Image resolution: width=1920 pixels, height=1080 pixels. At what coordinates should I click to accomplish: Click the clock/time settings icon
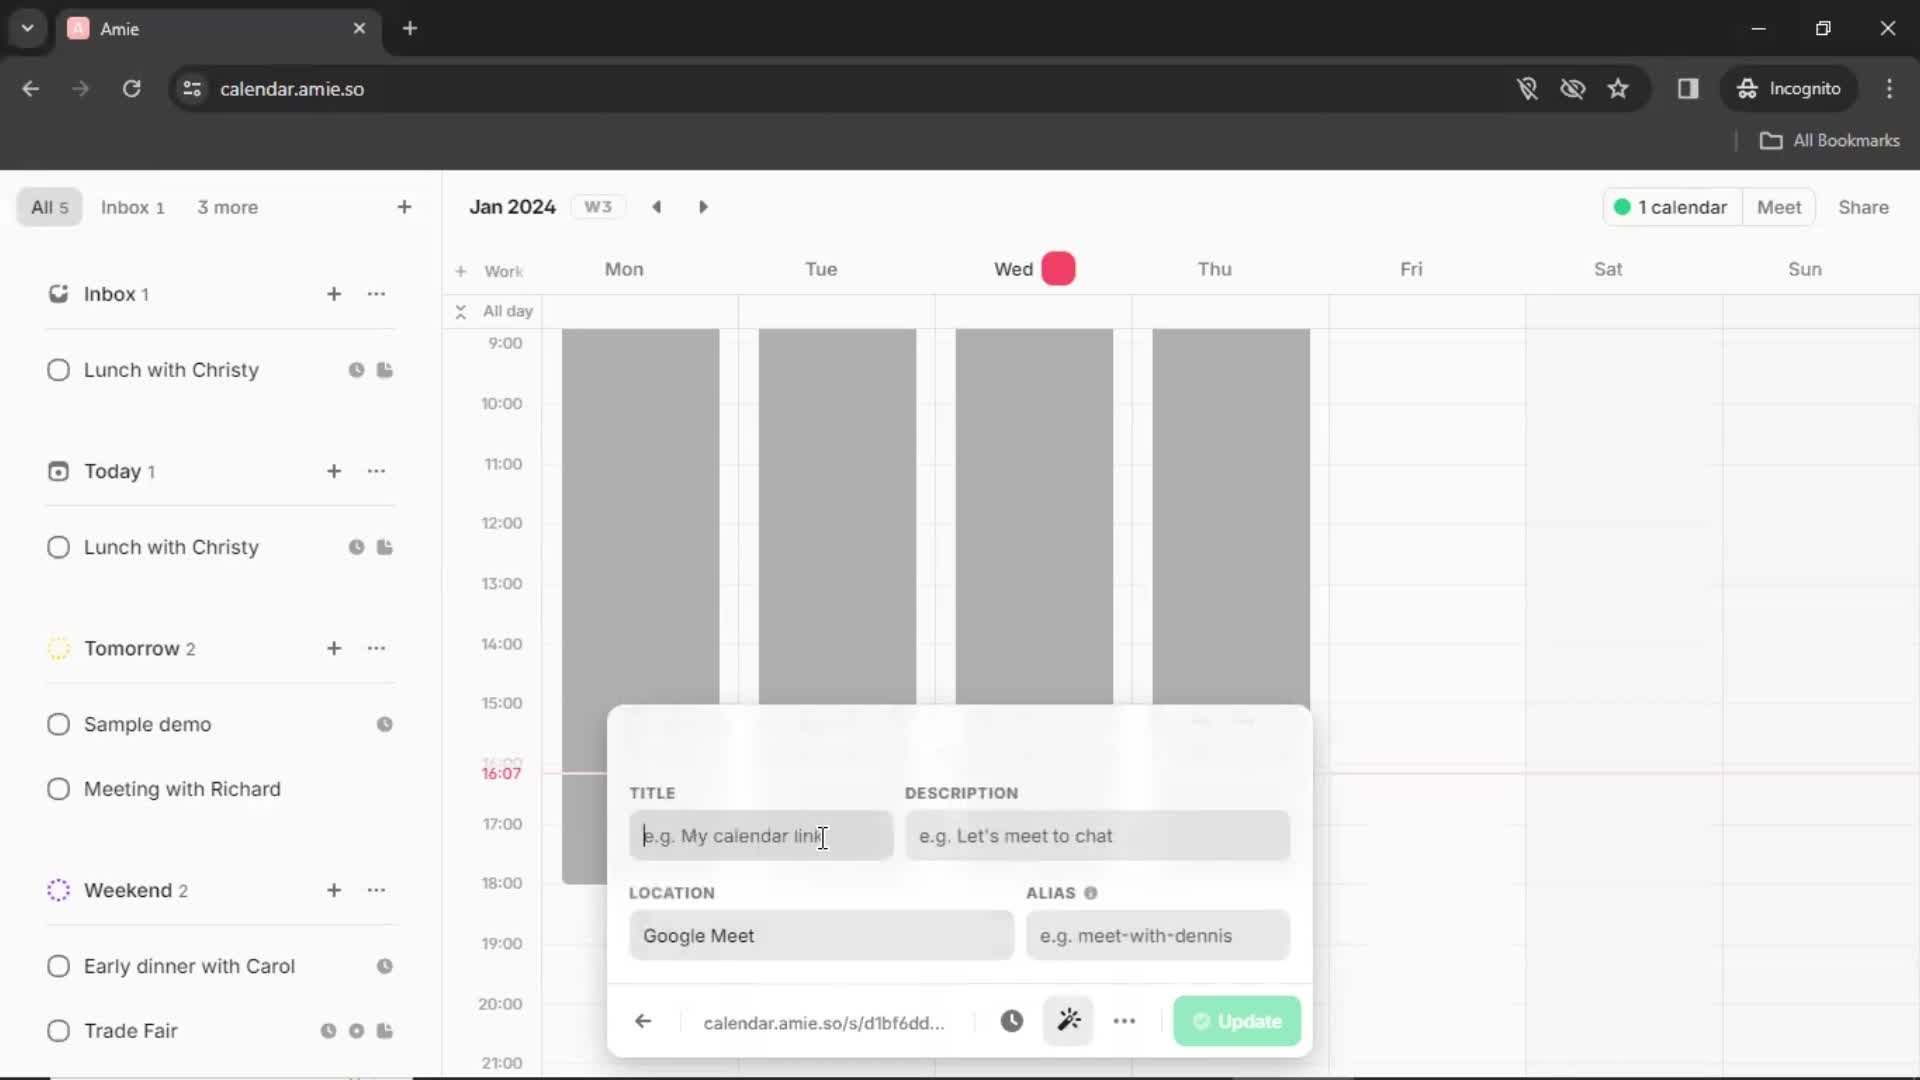click(x=1011, y=1022)
